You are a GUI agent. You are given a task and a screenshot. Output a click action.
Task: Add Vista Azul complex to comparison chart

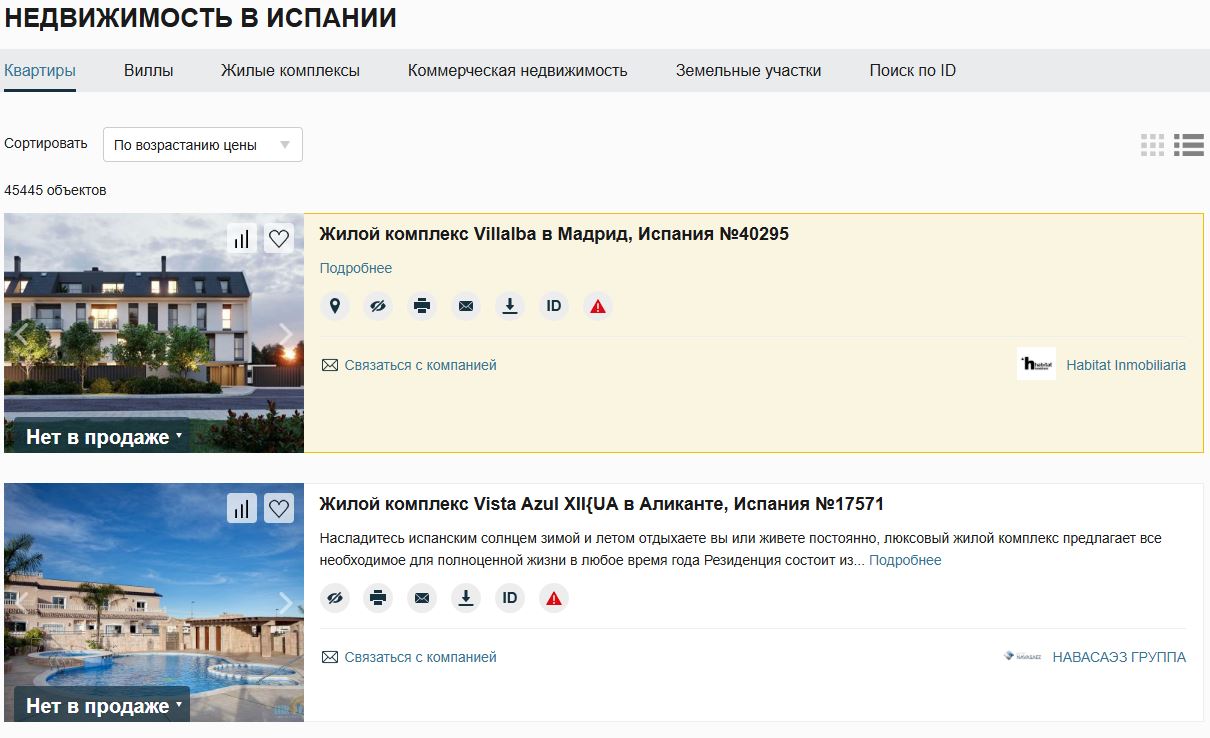pos(242,508)
